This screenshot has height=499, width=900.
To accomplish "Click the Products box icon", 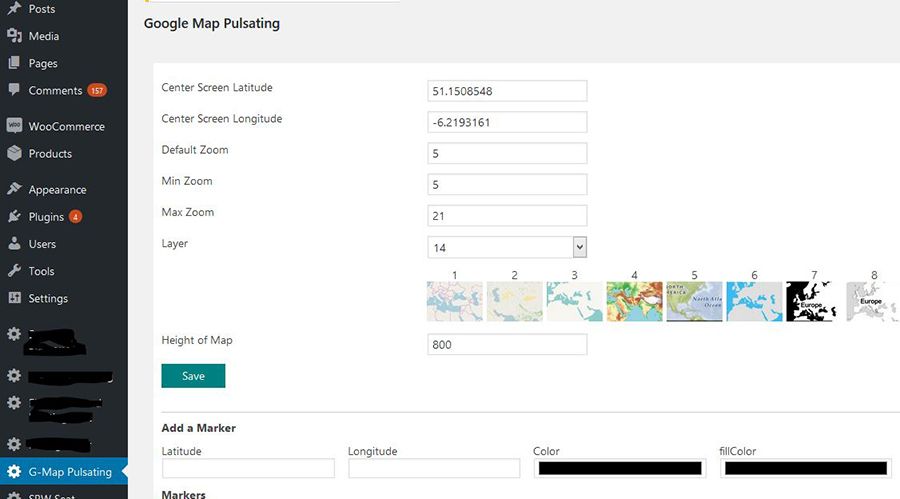I will 14,154.
